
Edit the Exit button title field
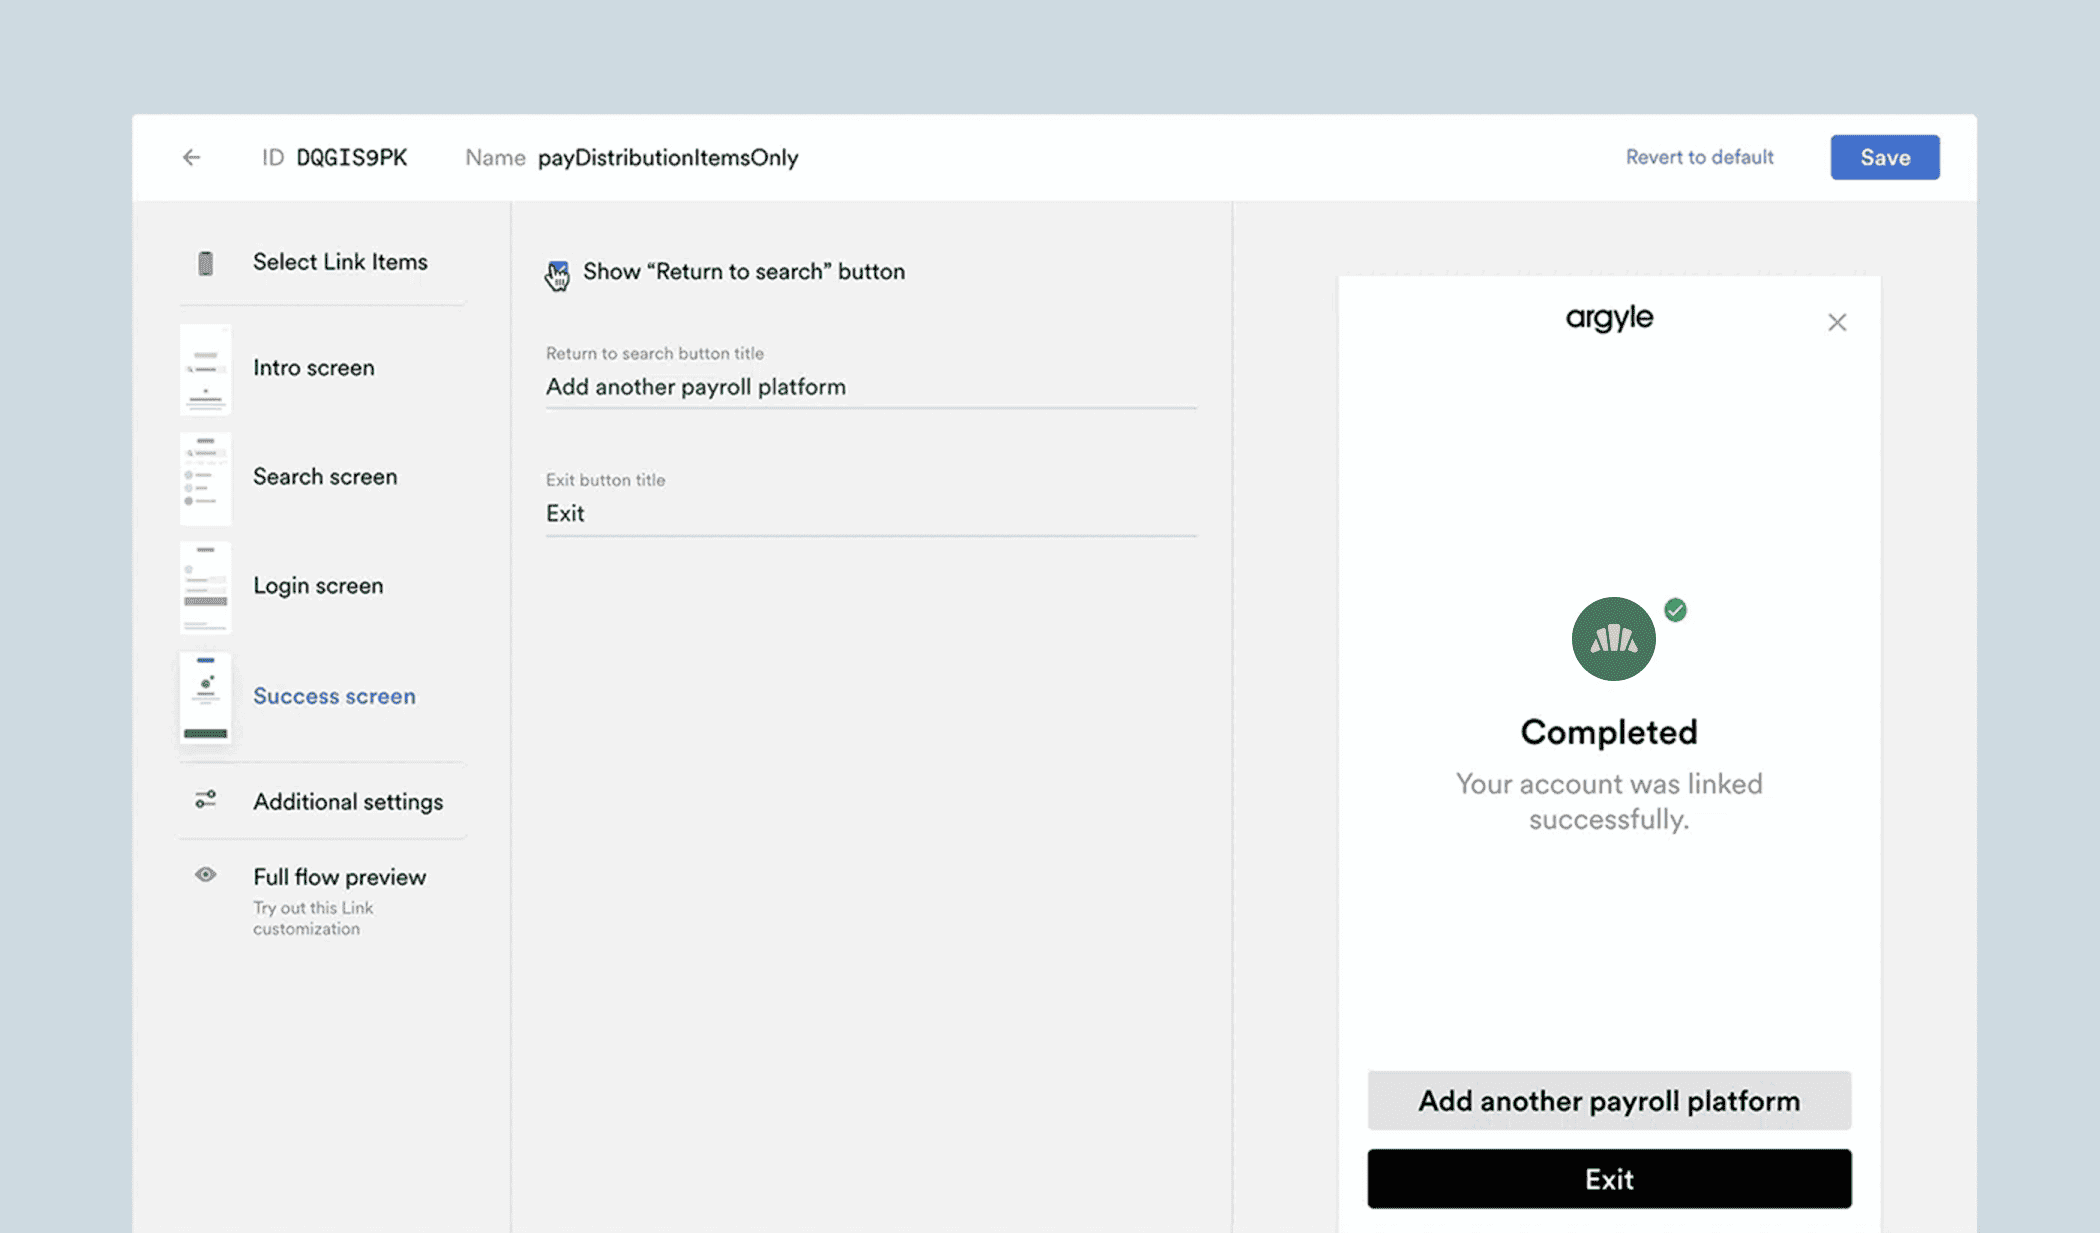[x=871, y=514]
